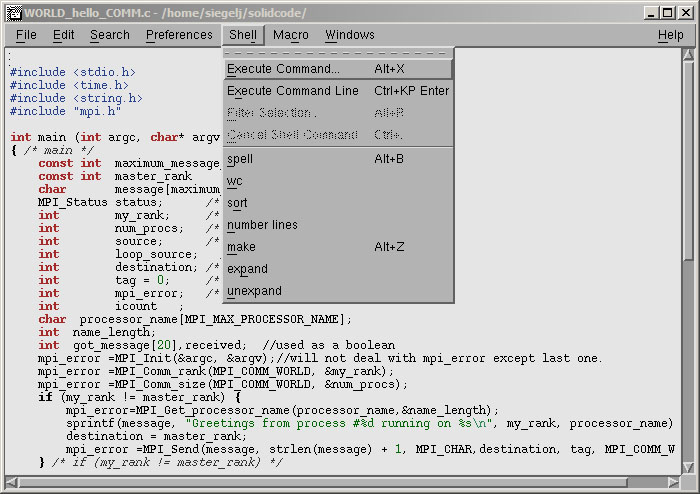This screenshot has width=700, height=494.
Task: Close the open Shell menu
Action: 243,35
